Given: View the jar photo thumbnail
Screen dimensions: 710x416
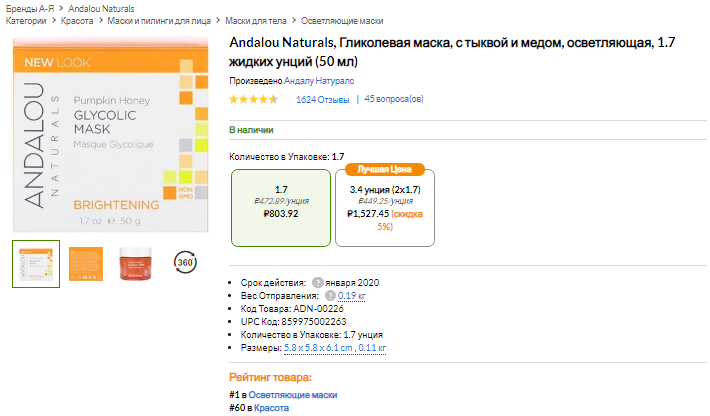Looking at the screenshot, I should [135, 263].
